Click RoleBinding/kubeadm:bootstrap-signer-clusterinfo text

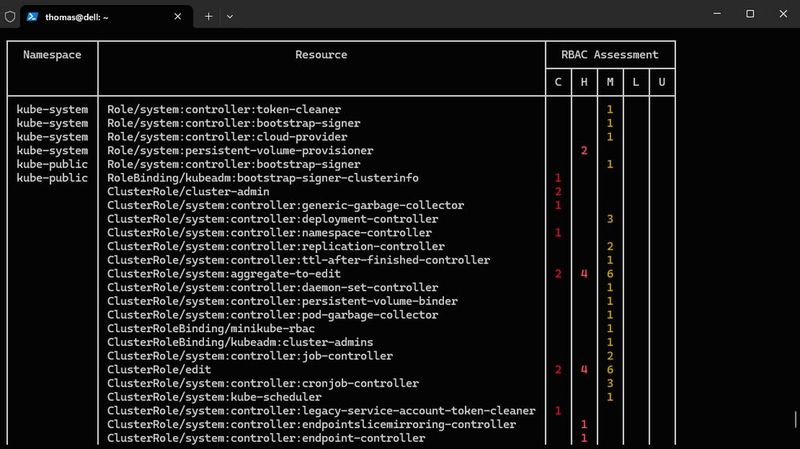coord(263,178)
